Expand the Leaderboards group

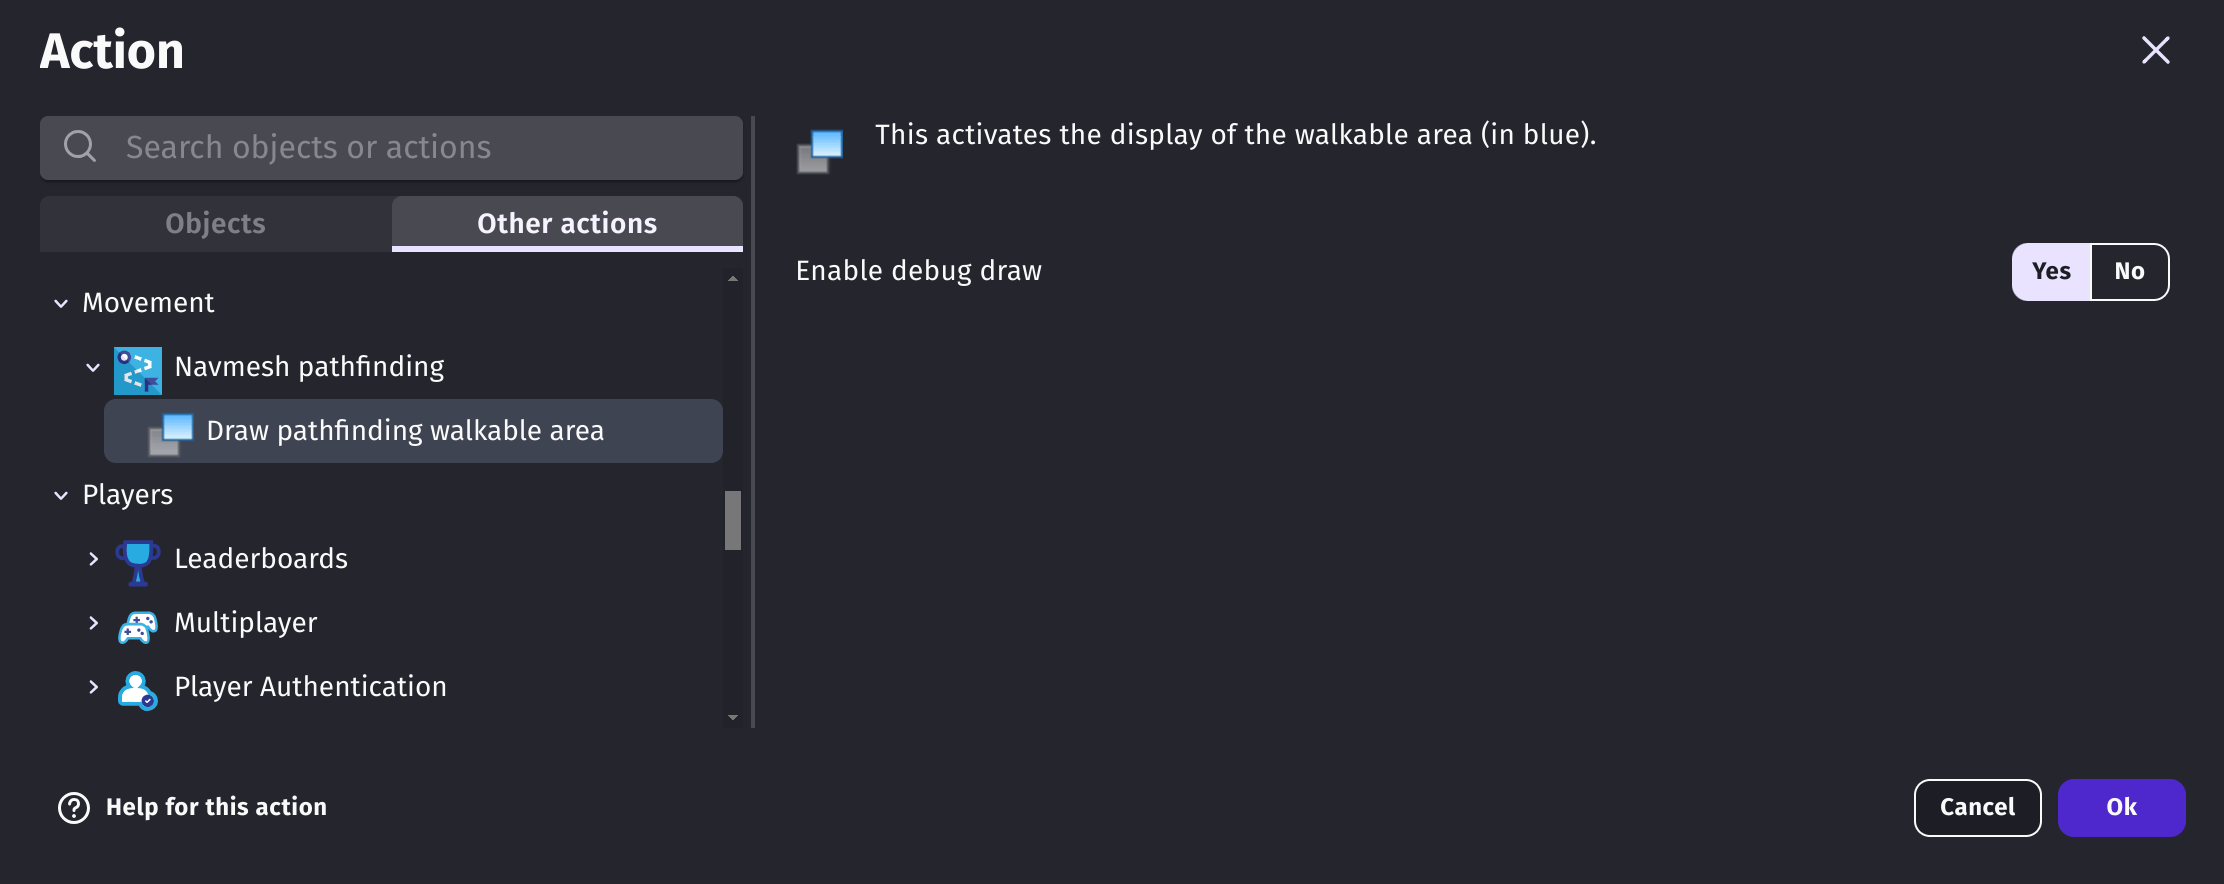pos(93,559)
